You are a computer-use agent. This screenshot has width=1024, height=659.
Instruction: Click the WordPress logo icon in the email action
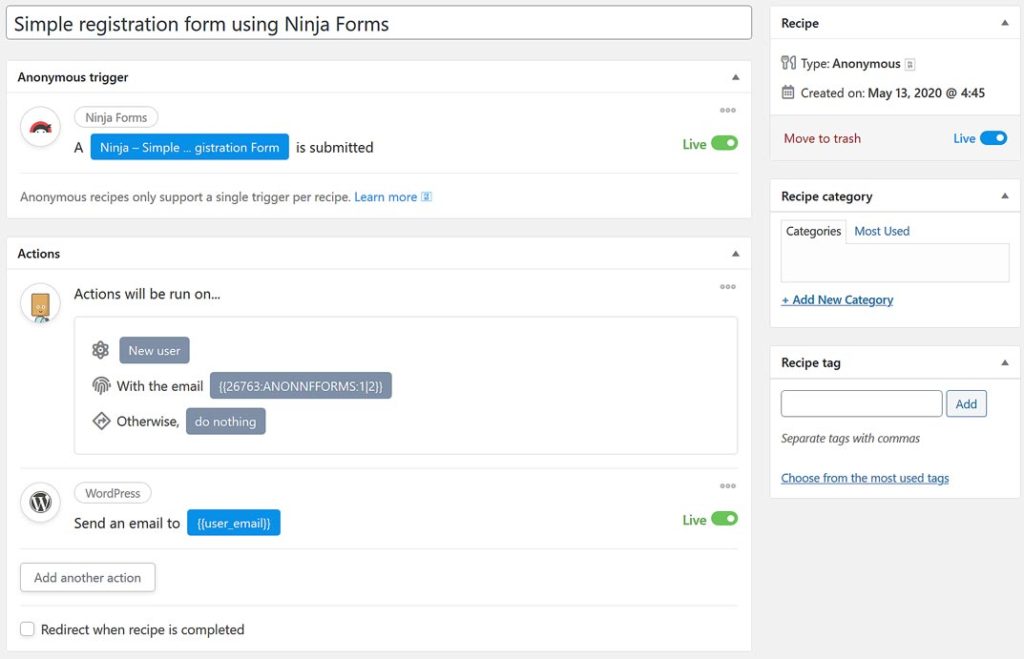(x=40, y=503)
